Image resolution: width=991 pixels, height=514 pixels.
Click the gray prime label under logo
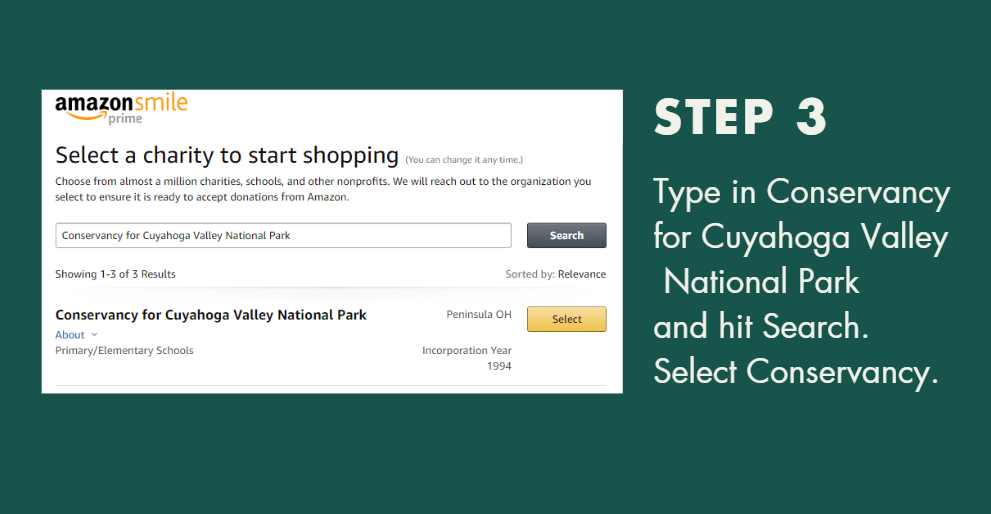[x=125, y=119]
